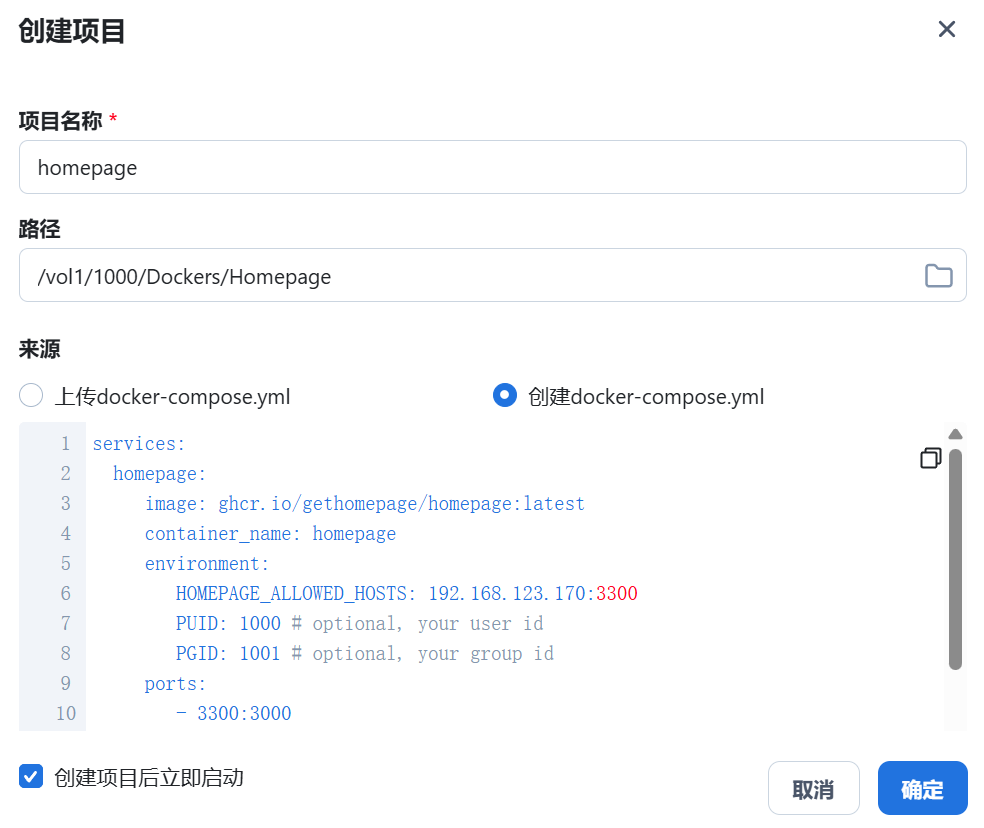
Task: Toggle the 创建项目后立即启动 checkbox
Action: point(31,776)
